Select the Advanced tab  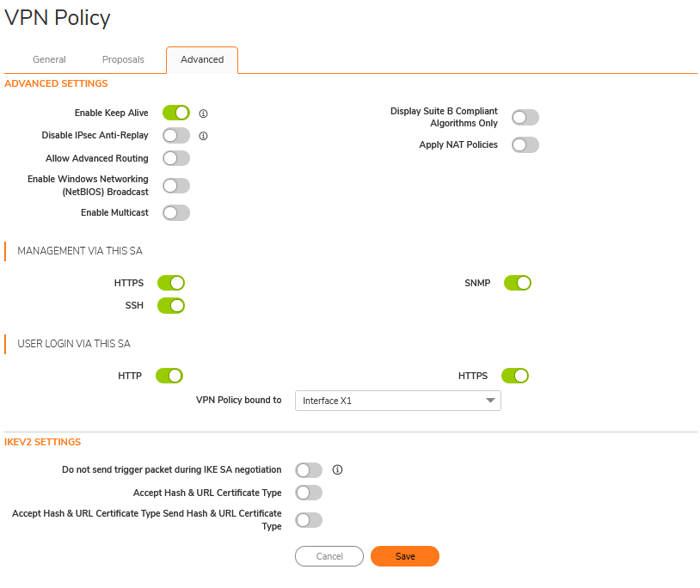tap(202, 60)
